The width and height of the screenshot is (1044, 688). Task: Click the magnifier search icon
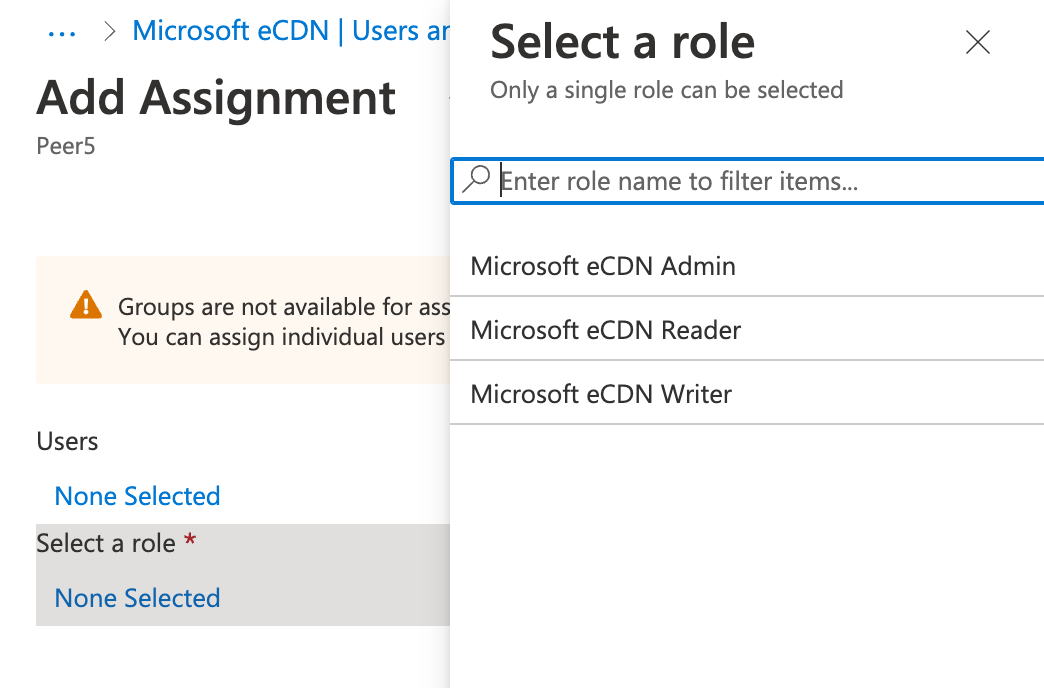[477, 180]
